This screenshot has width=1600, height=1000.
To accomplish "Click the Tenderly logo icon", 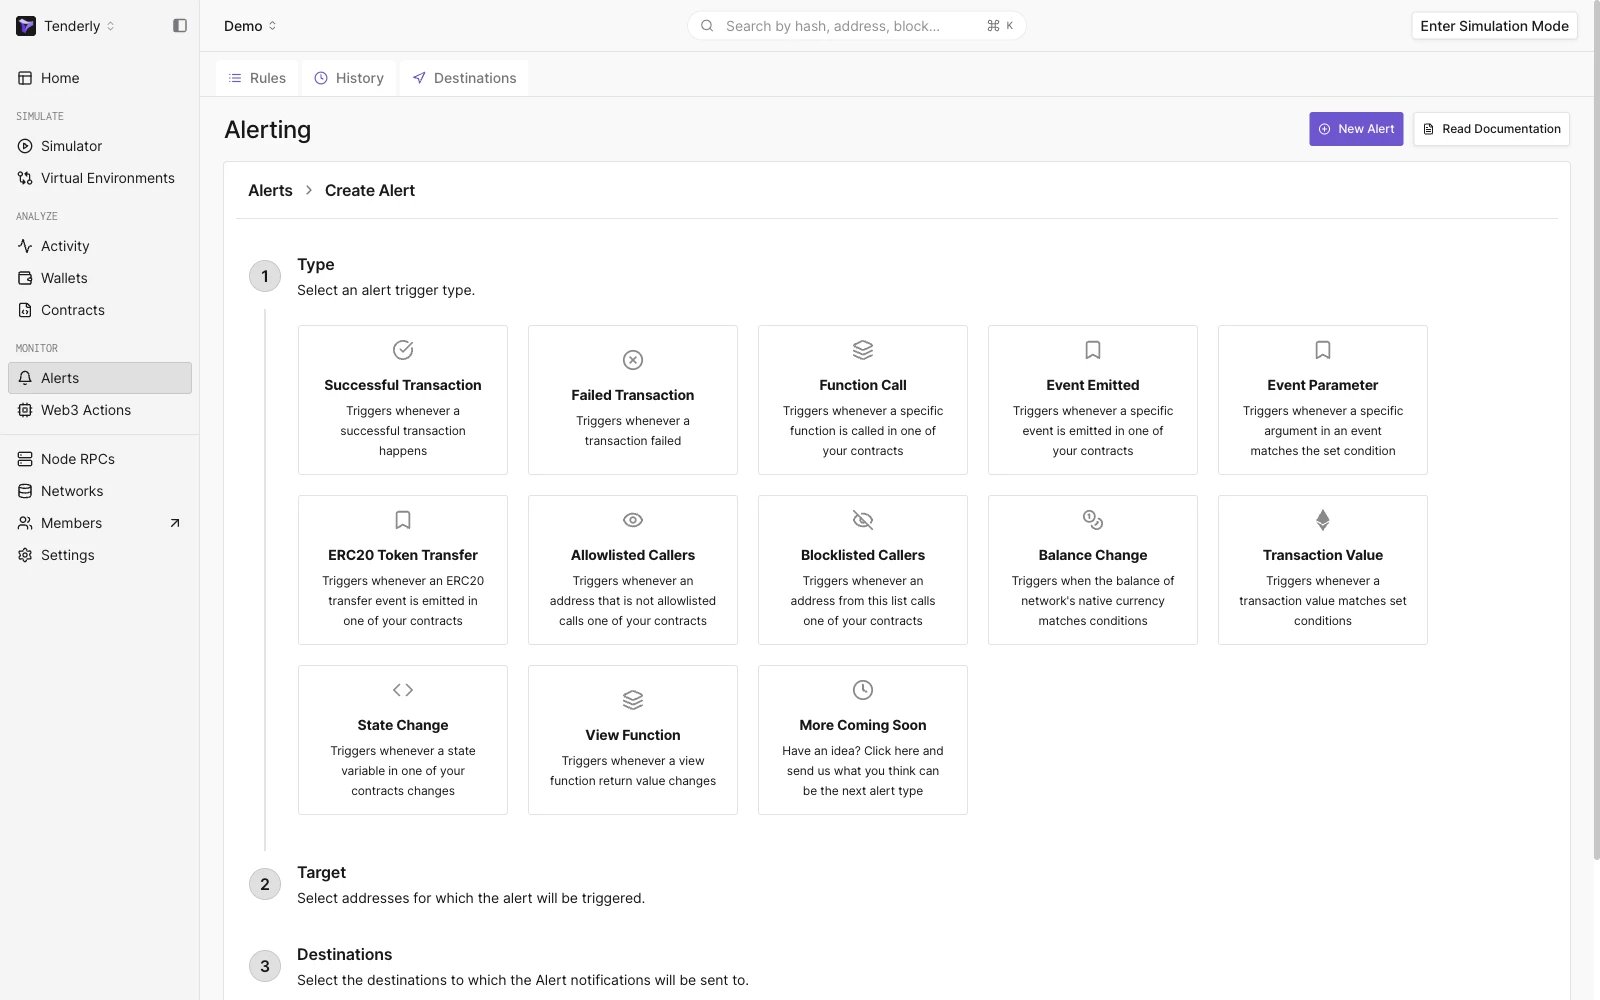I will tap(26, 26).
